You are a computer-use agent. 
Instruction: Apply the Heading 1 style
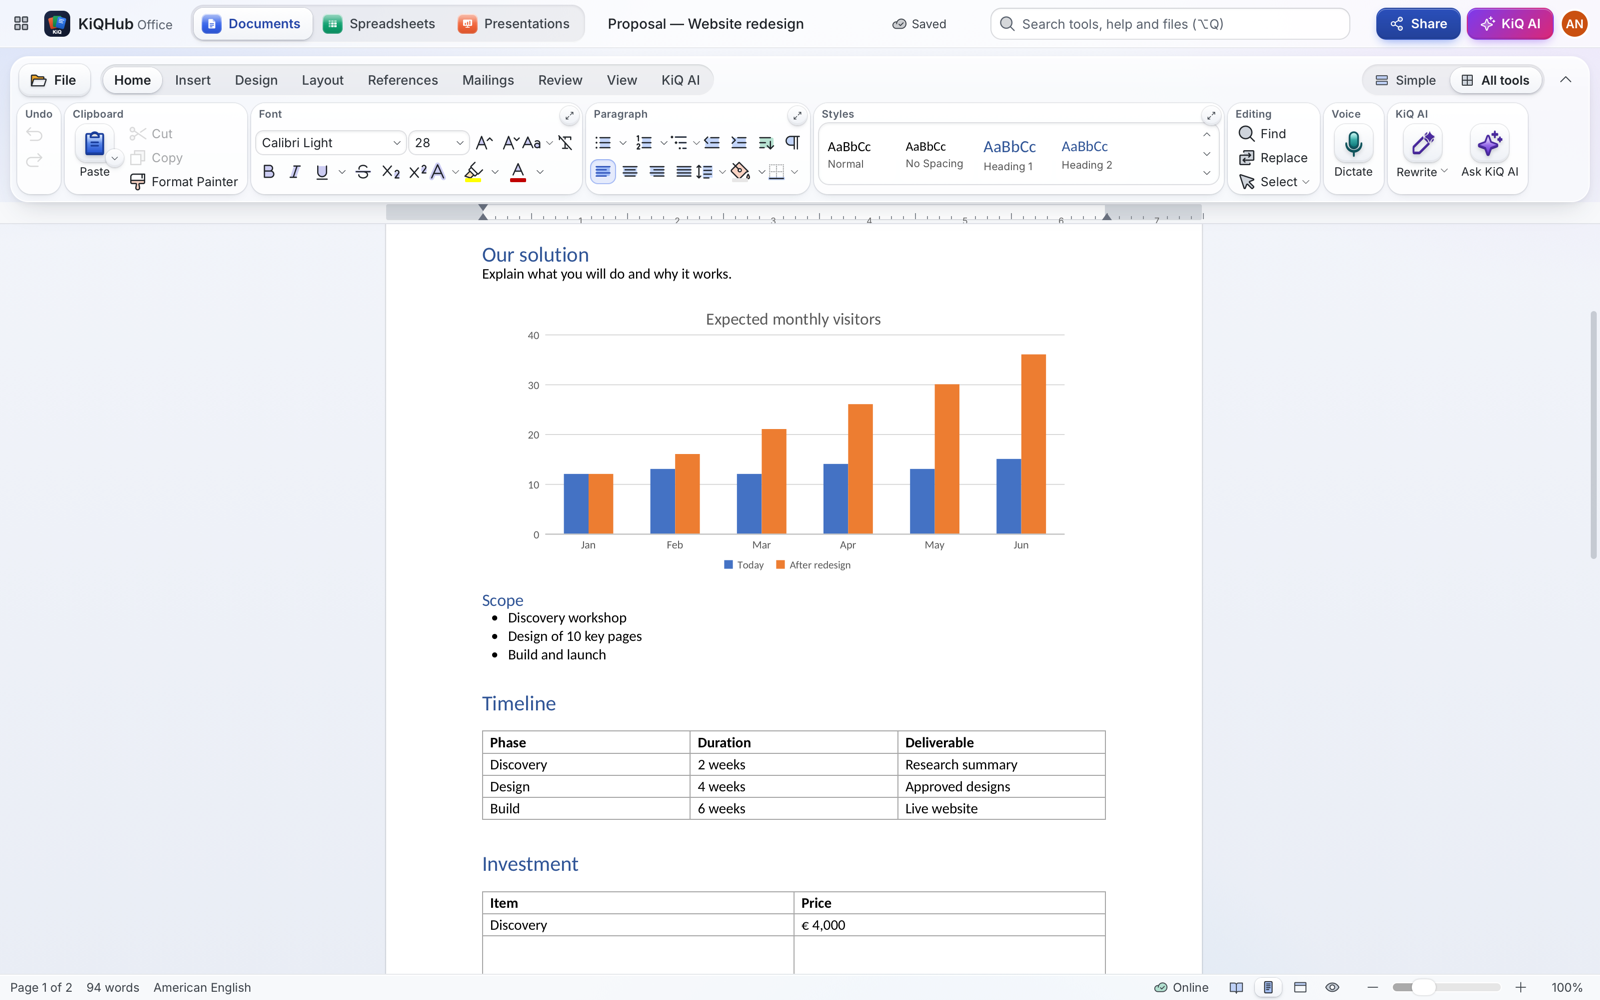click(x=1009, y=154)
